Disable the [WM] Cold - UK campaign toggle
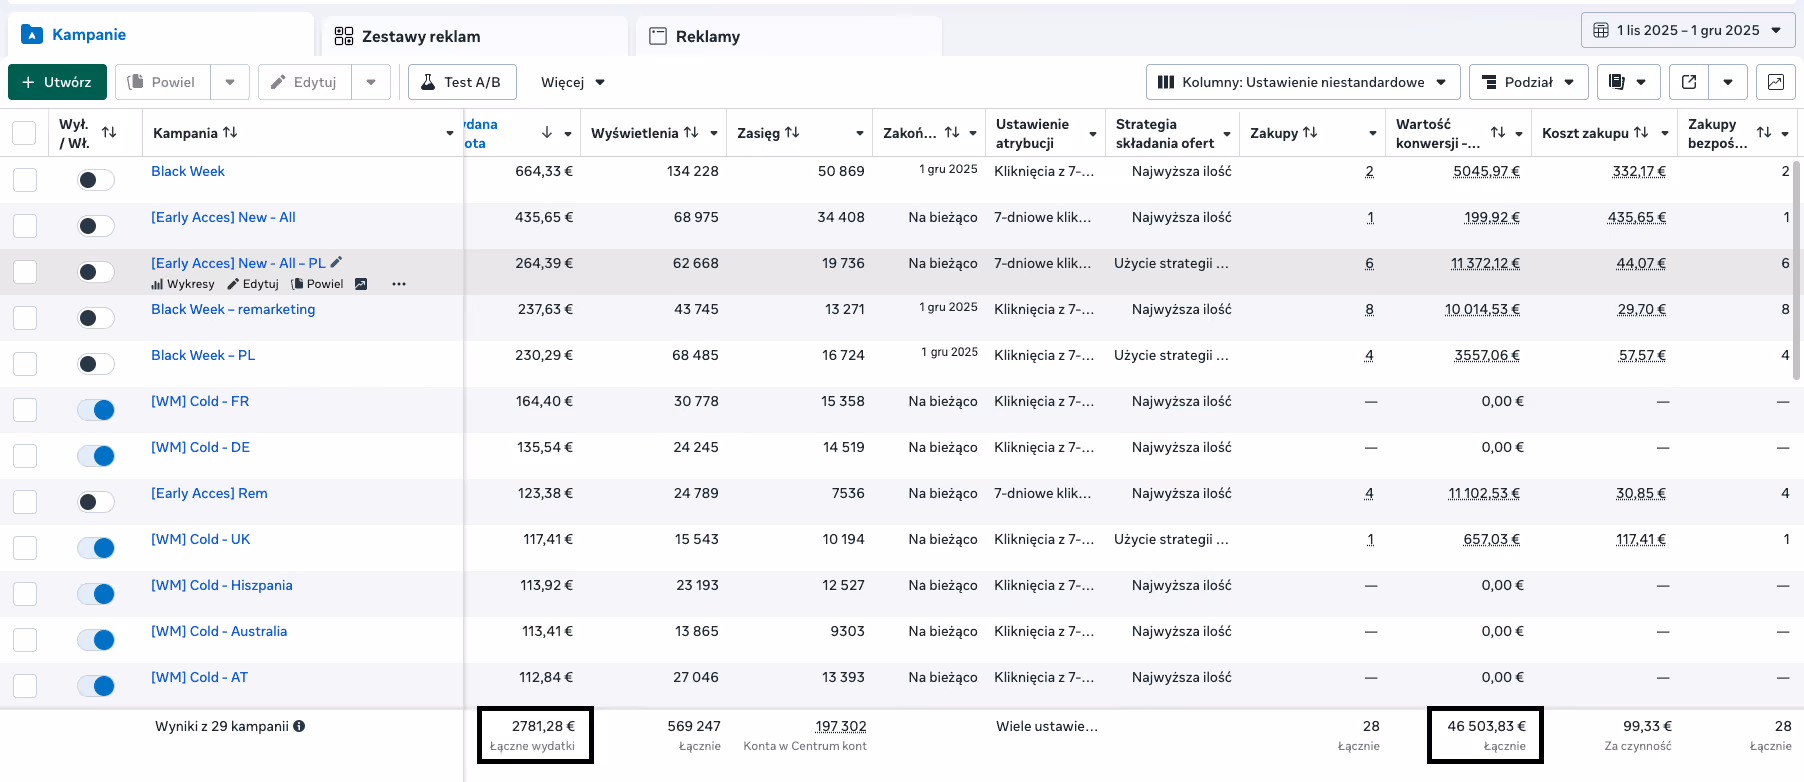 [96, 548]
